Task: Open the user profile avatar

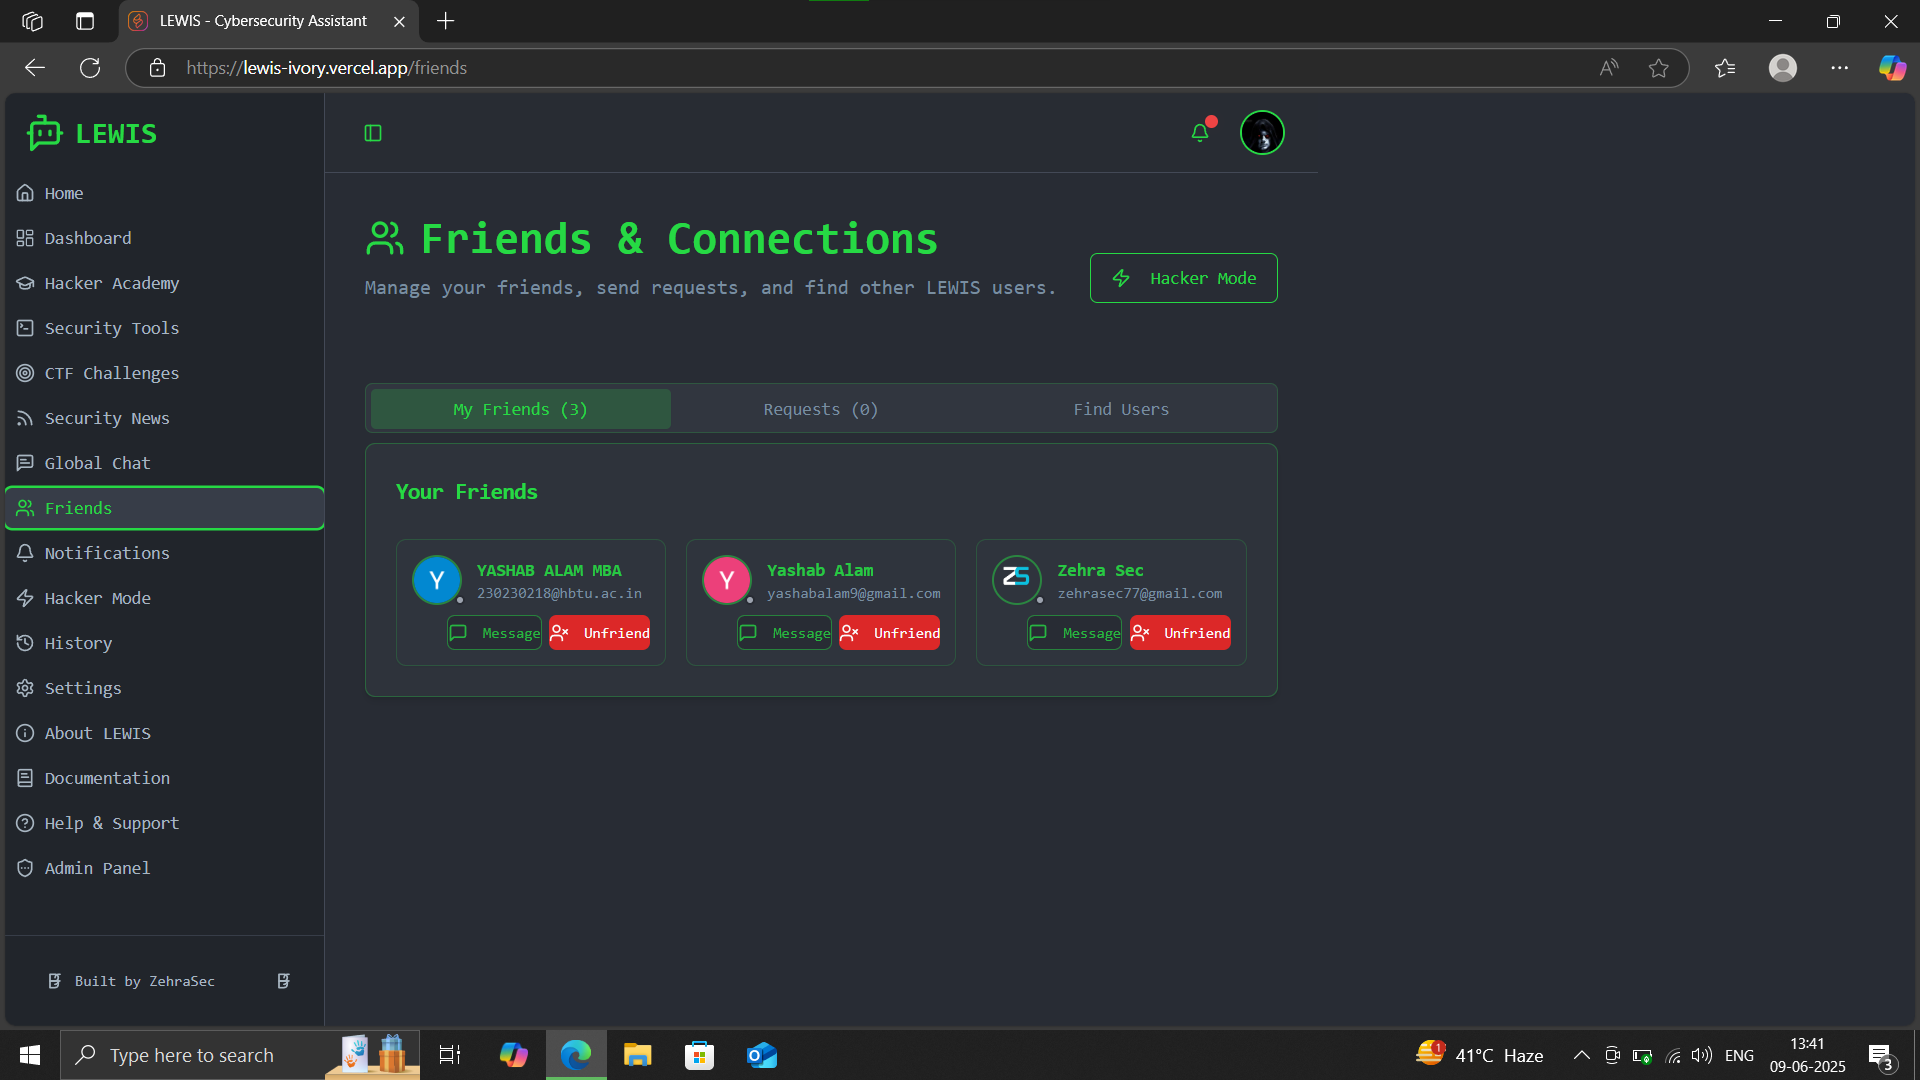Action: (1262, 133)
